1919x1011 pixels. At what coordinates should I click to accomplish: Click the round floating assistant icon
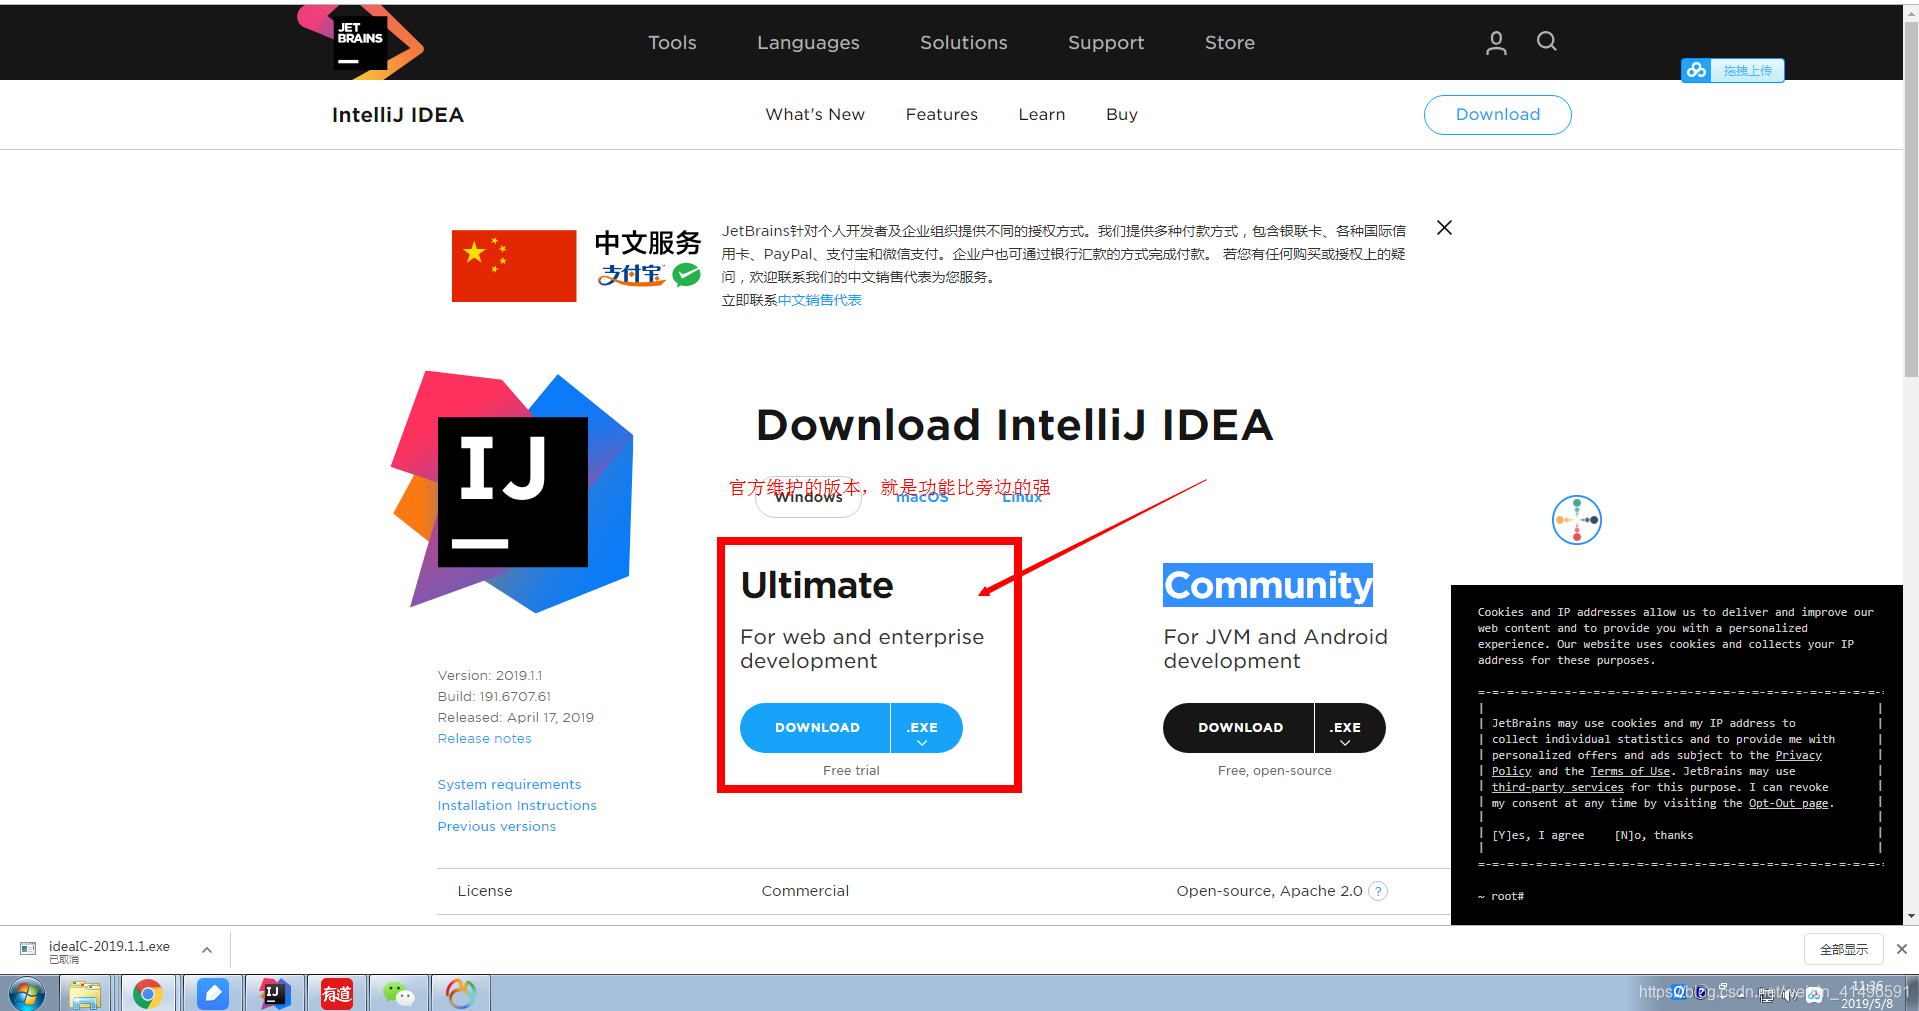pyautogui.click(x=1577, y=520)
